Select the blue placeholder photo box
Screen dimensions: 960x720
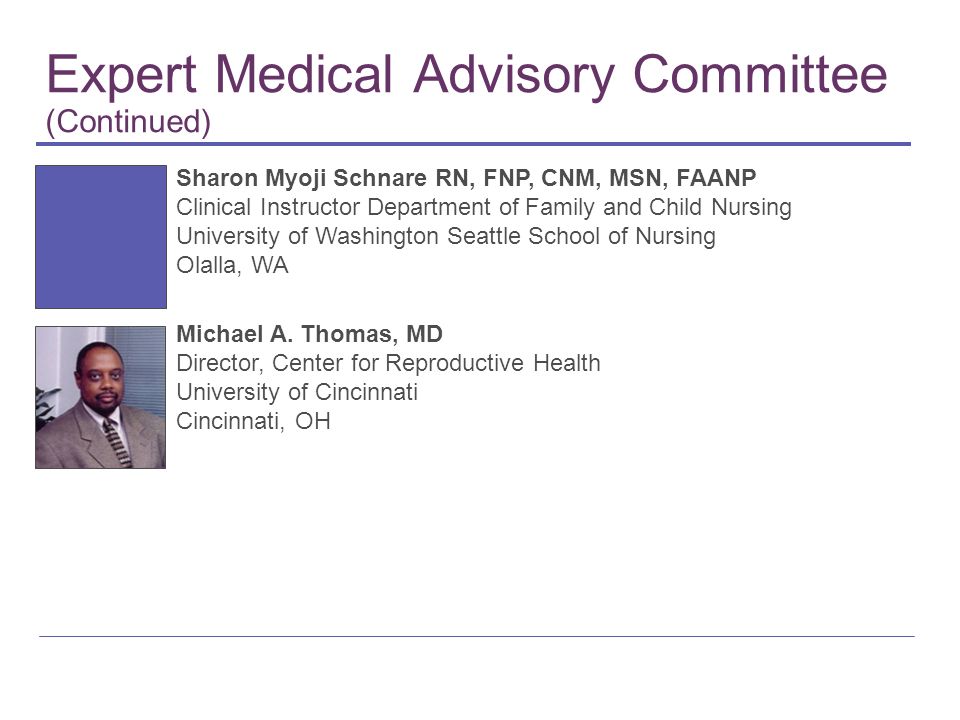(101, 236)
